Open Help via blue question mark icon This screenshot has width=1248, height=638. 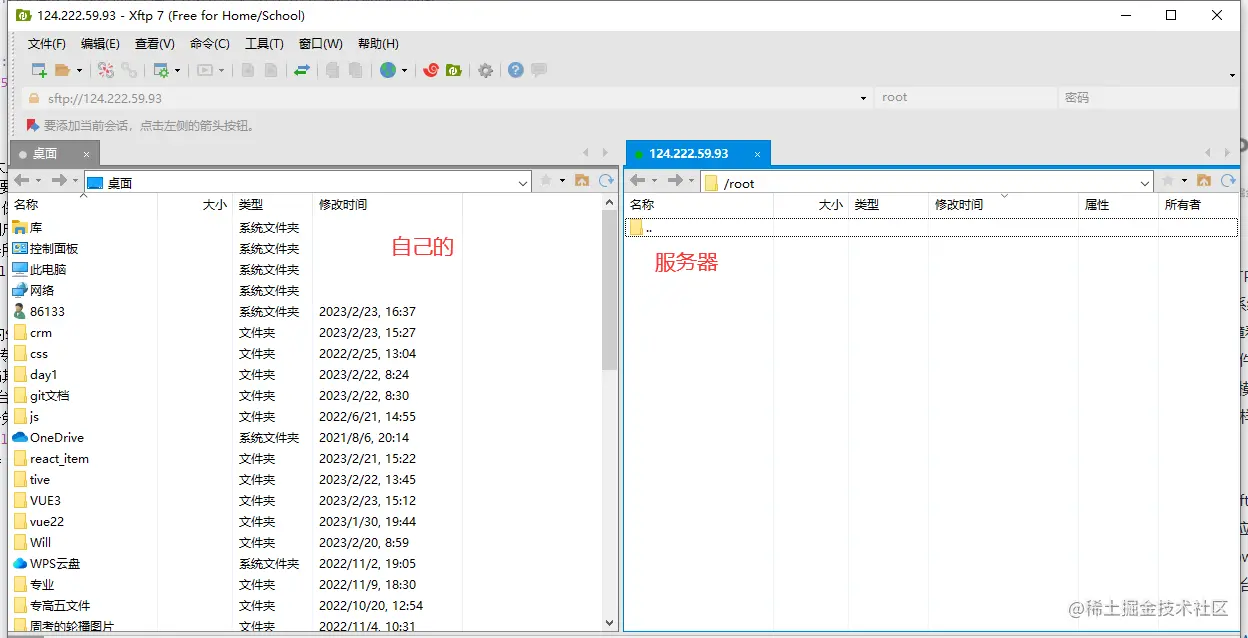(x=515, y=70)
